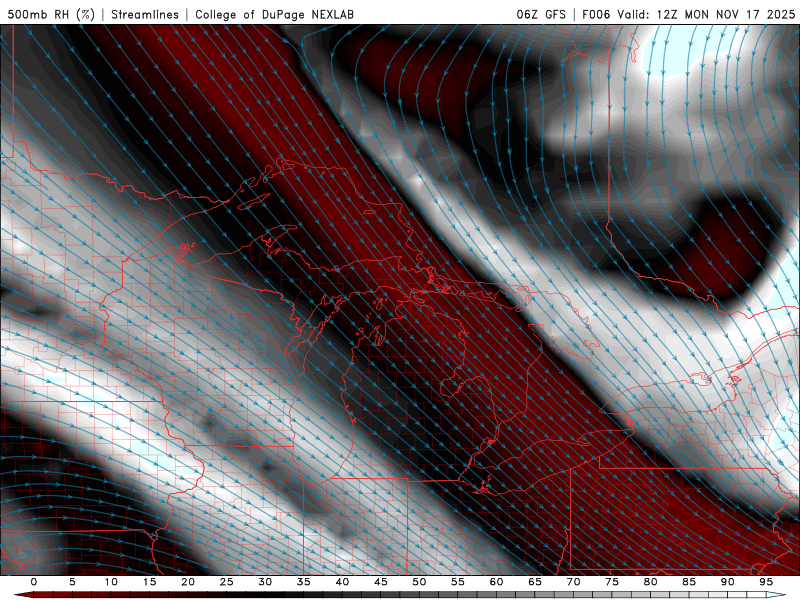
Task: Click "College of DuPage NEXLAB" header text
Action: (x=274, y=14)
